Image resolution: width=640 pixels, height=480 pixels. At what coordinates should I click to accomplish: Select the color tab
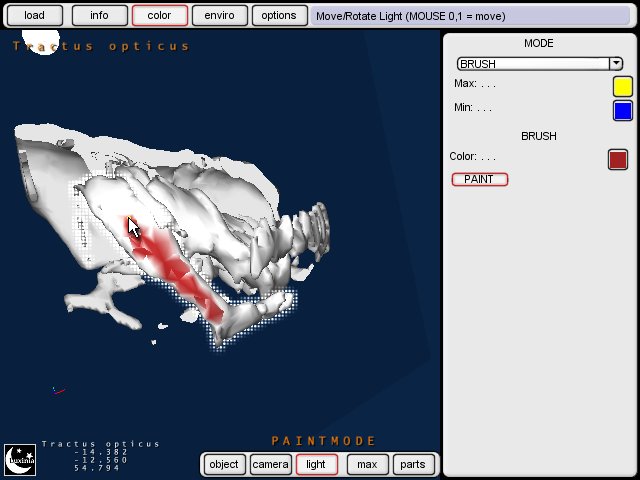coord(159,16)
